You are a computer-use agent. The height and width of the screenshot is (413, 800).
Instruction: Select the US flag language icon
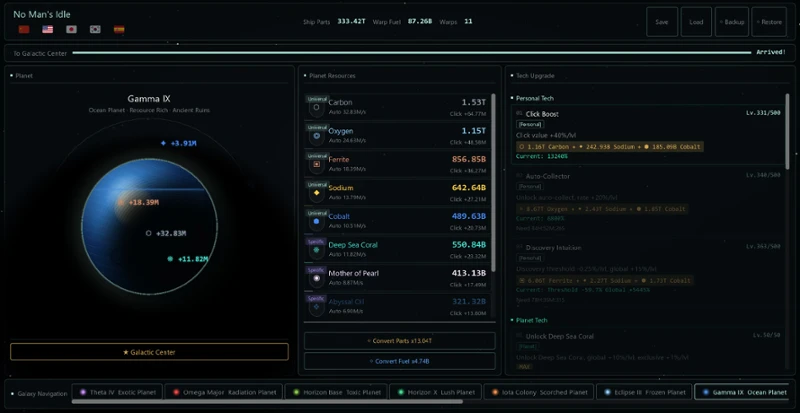(47, 29)
